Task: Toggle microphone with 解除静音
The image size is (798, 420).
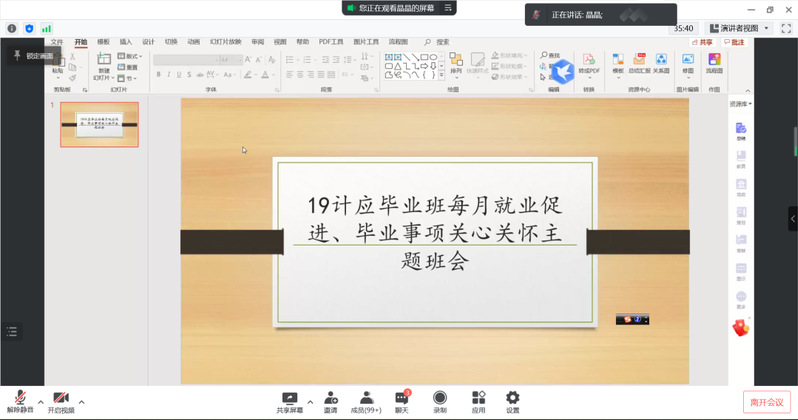Action: pos(20,400)
